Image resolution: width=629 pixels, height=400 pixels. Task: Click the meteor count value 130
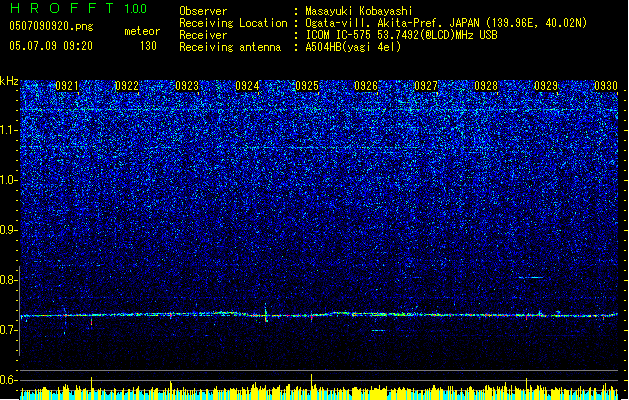tap(148, 46)
